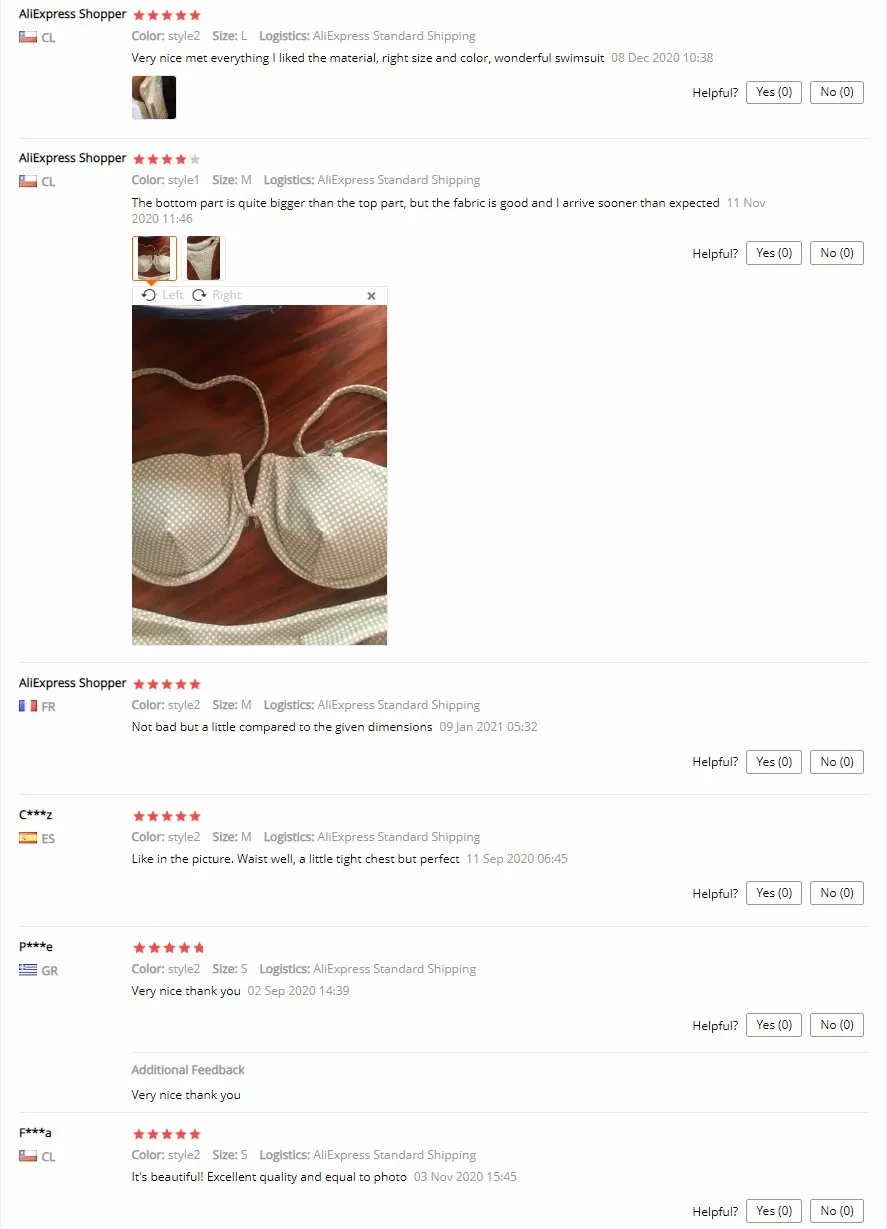This screenshot has width=887, height=1229.
Task: Vote No on the bottom part bigger review
Action: [837, 253]
